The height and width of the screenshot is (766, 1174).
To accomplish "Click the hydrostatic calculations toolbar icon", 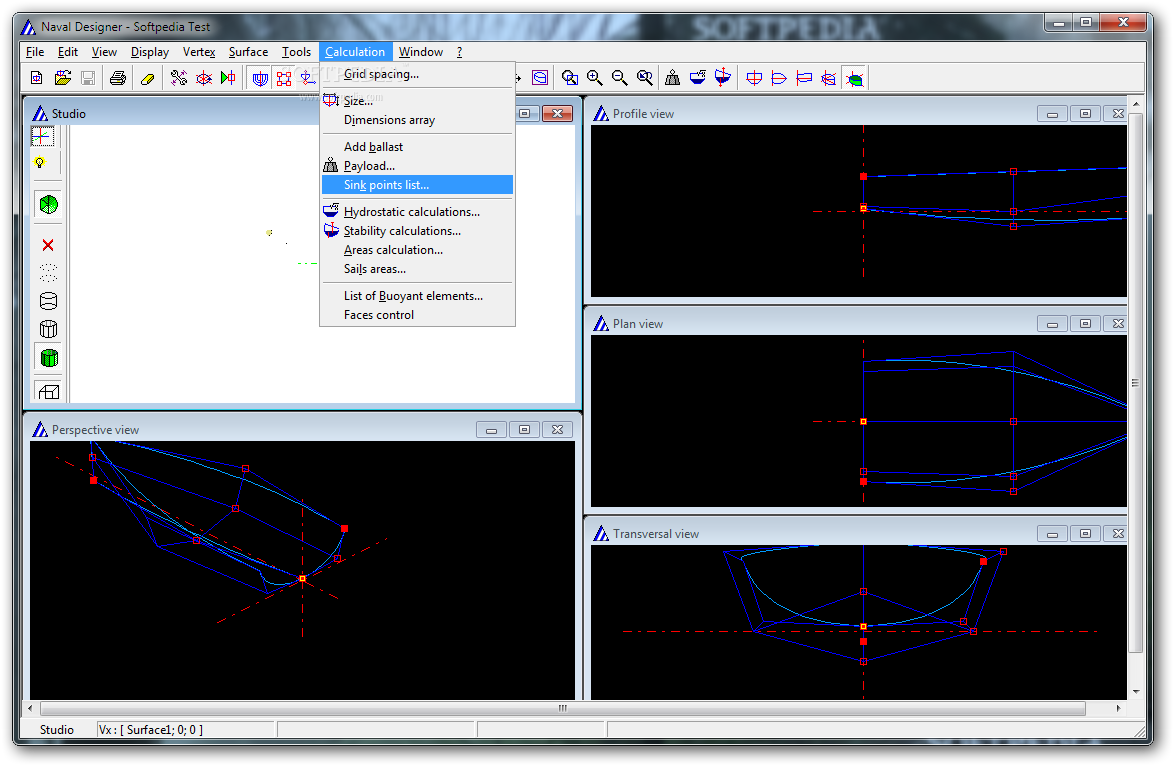I will tap(697, 78).
